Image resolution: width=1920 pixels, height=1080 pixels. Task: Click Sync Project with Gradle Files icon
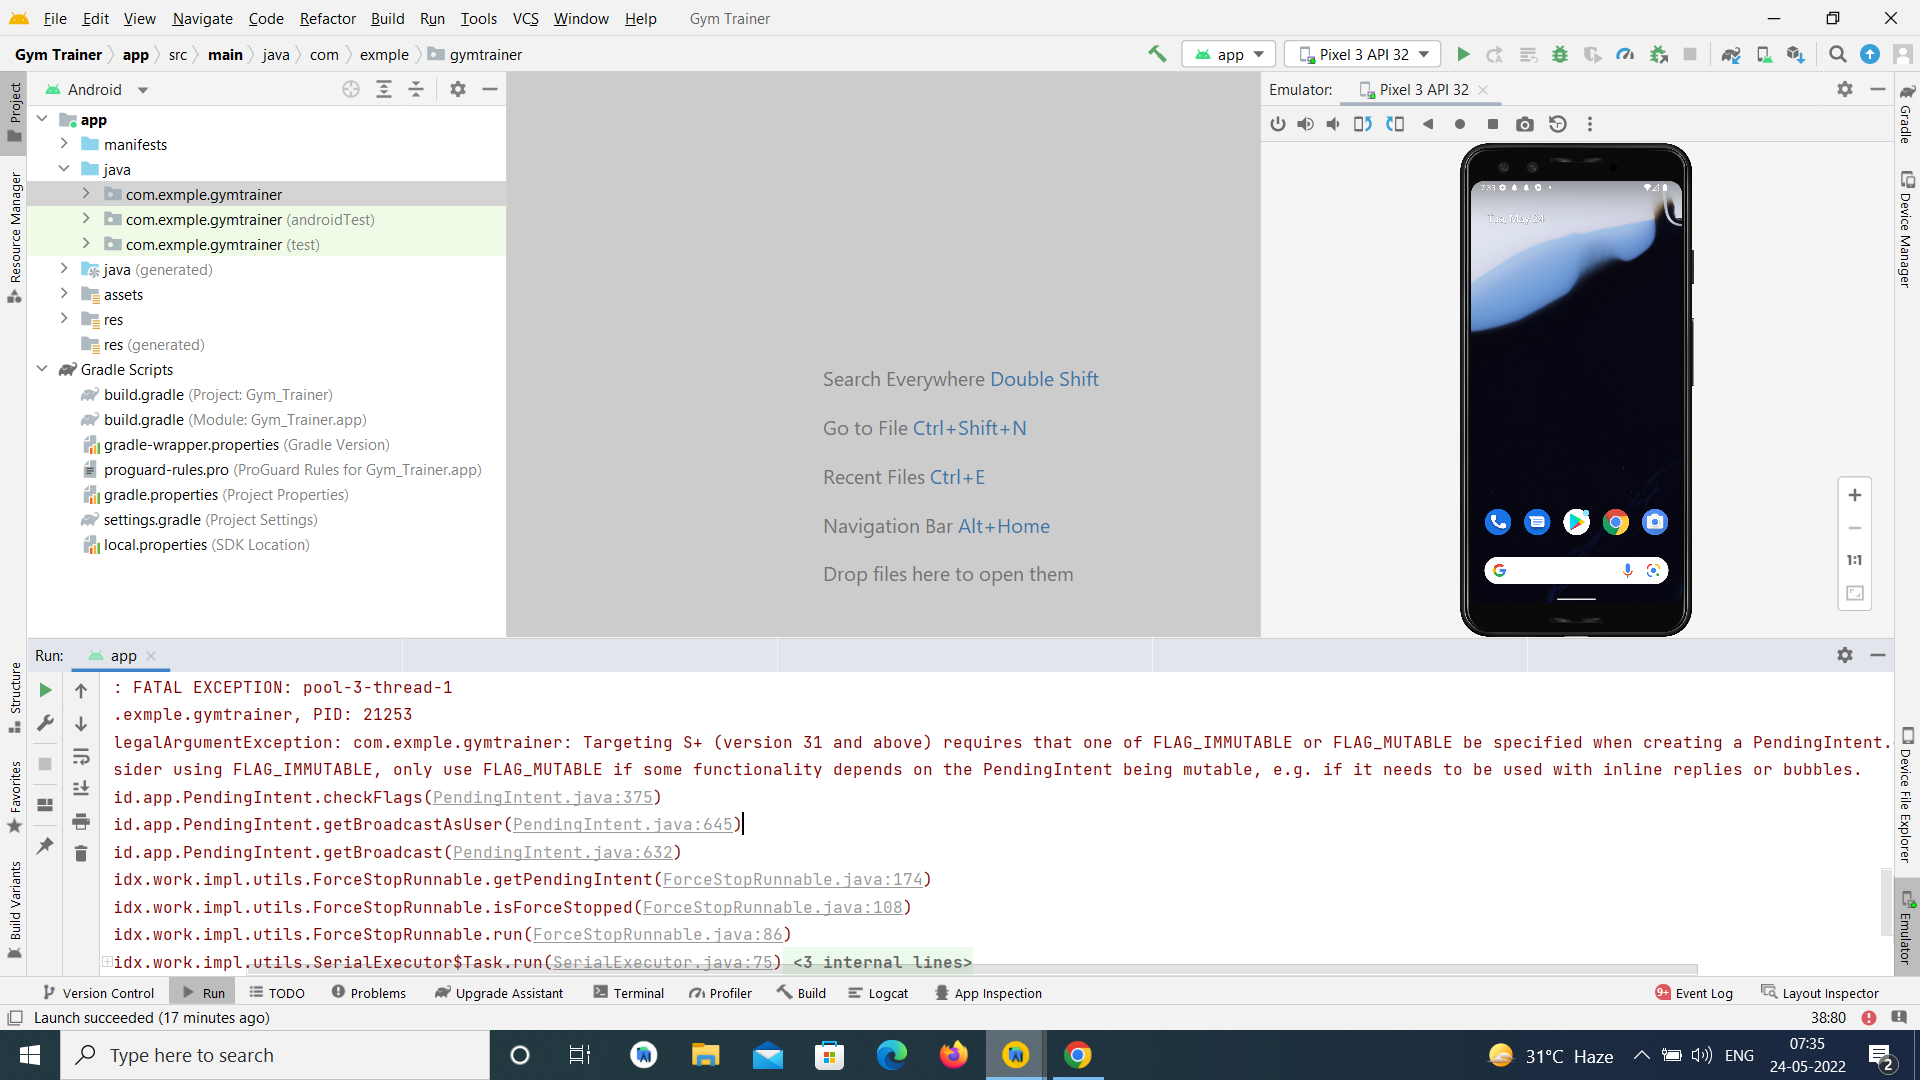1731,54
